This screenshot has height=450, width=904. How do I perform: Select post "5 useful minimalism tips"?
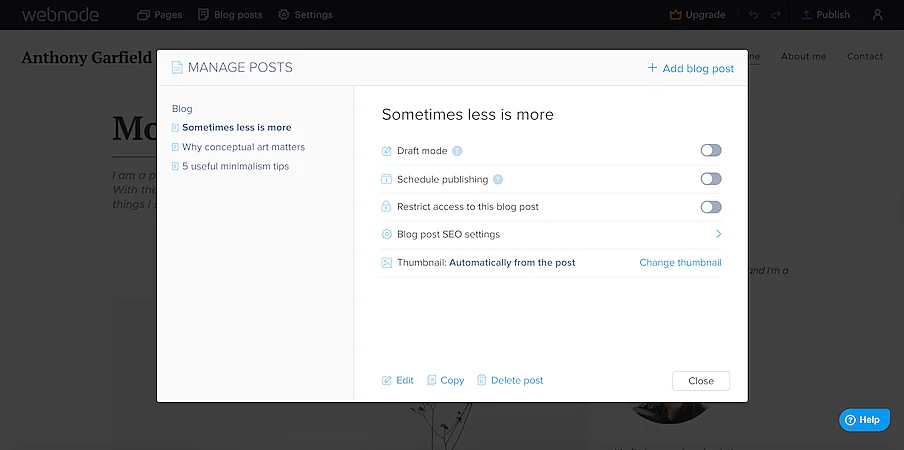[x=235, y=166]
